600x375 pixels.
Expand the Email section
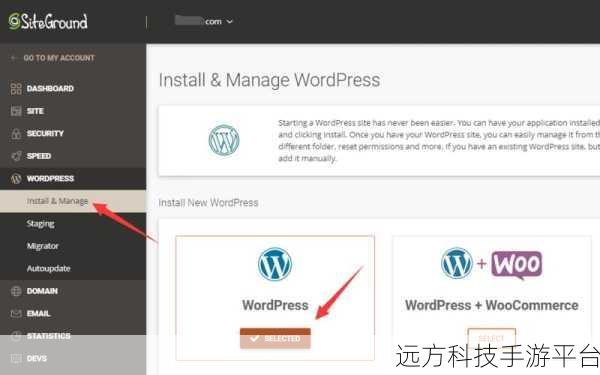click(x=73, y=314)
